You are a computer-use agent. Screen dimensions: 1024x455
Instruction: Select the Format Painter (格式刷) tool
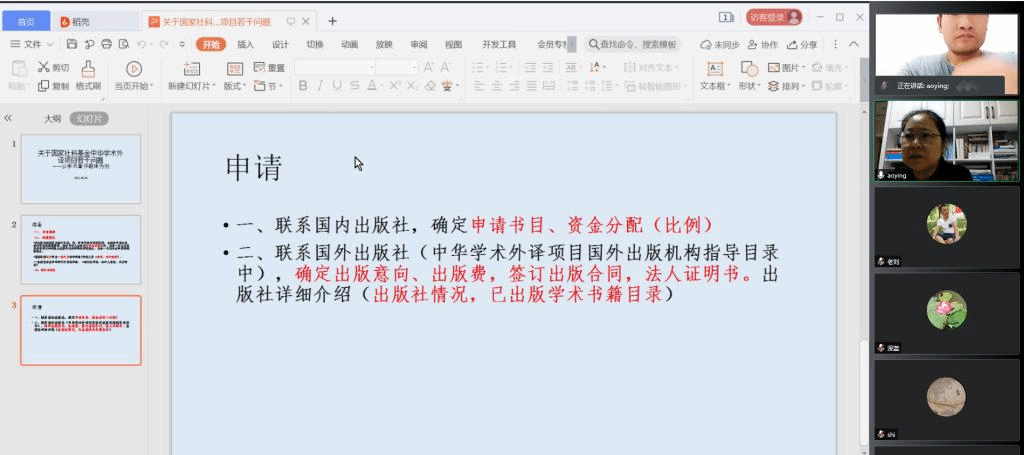88,75
